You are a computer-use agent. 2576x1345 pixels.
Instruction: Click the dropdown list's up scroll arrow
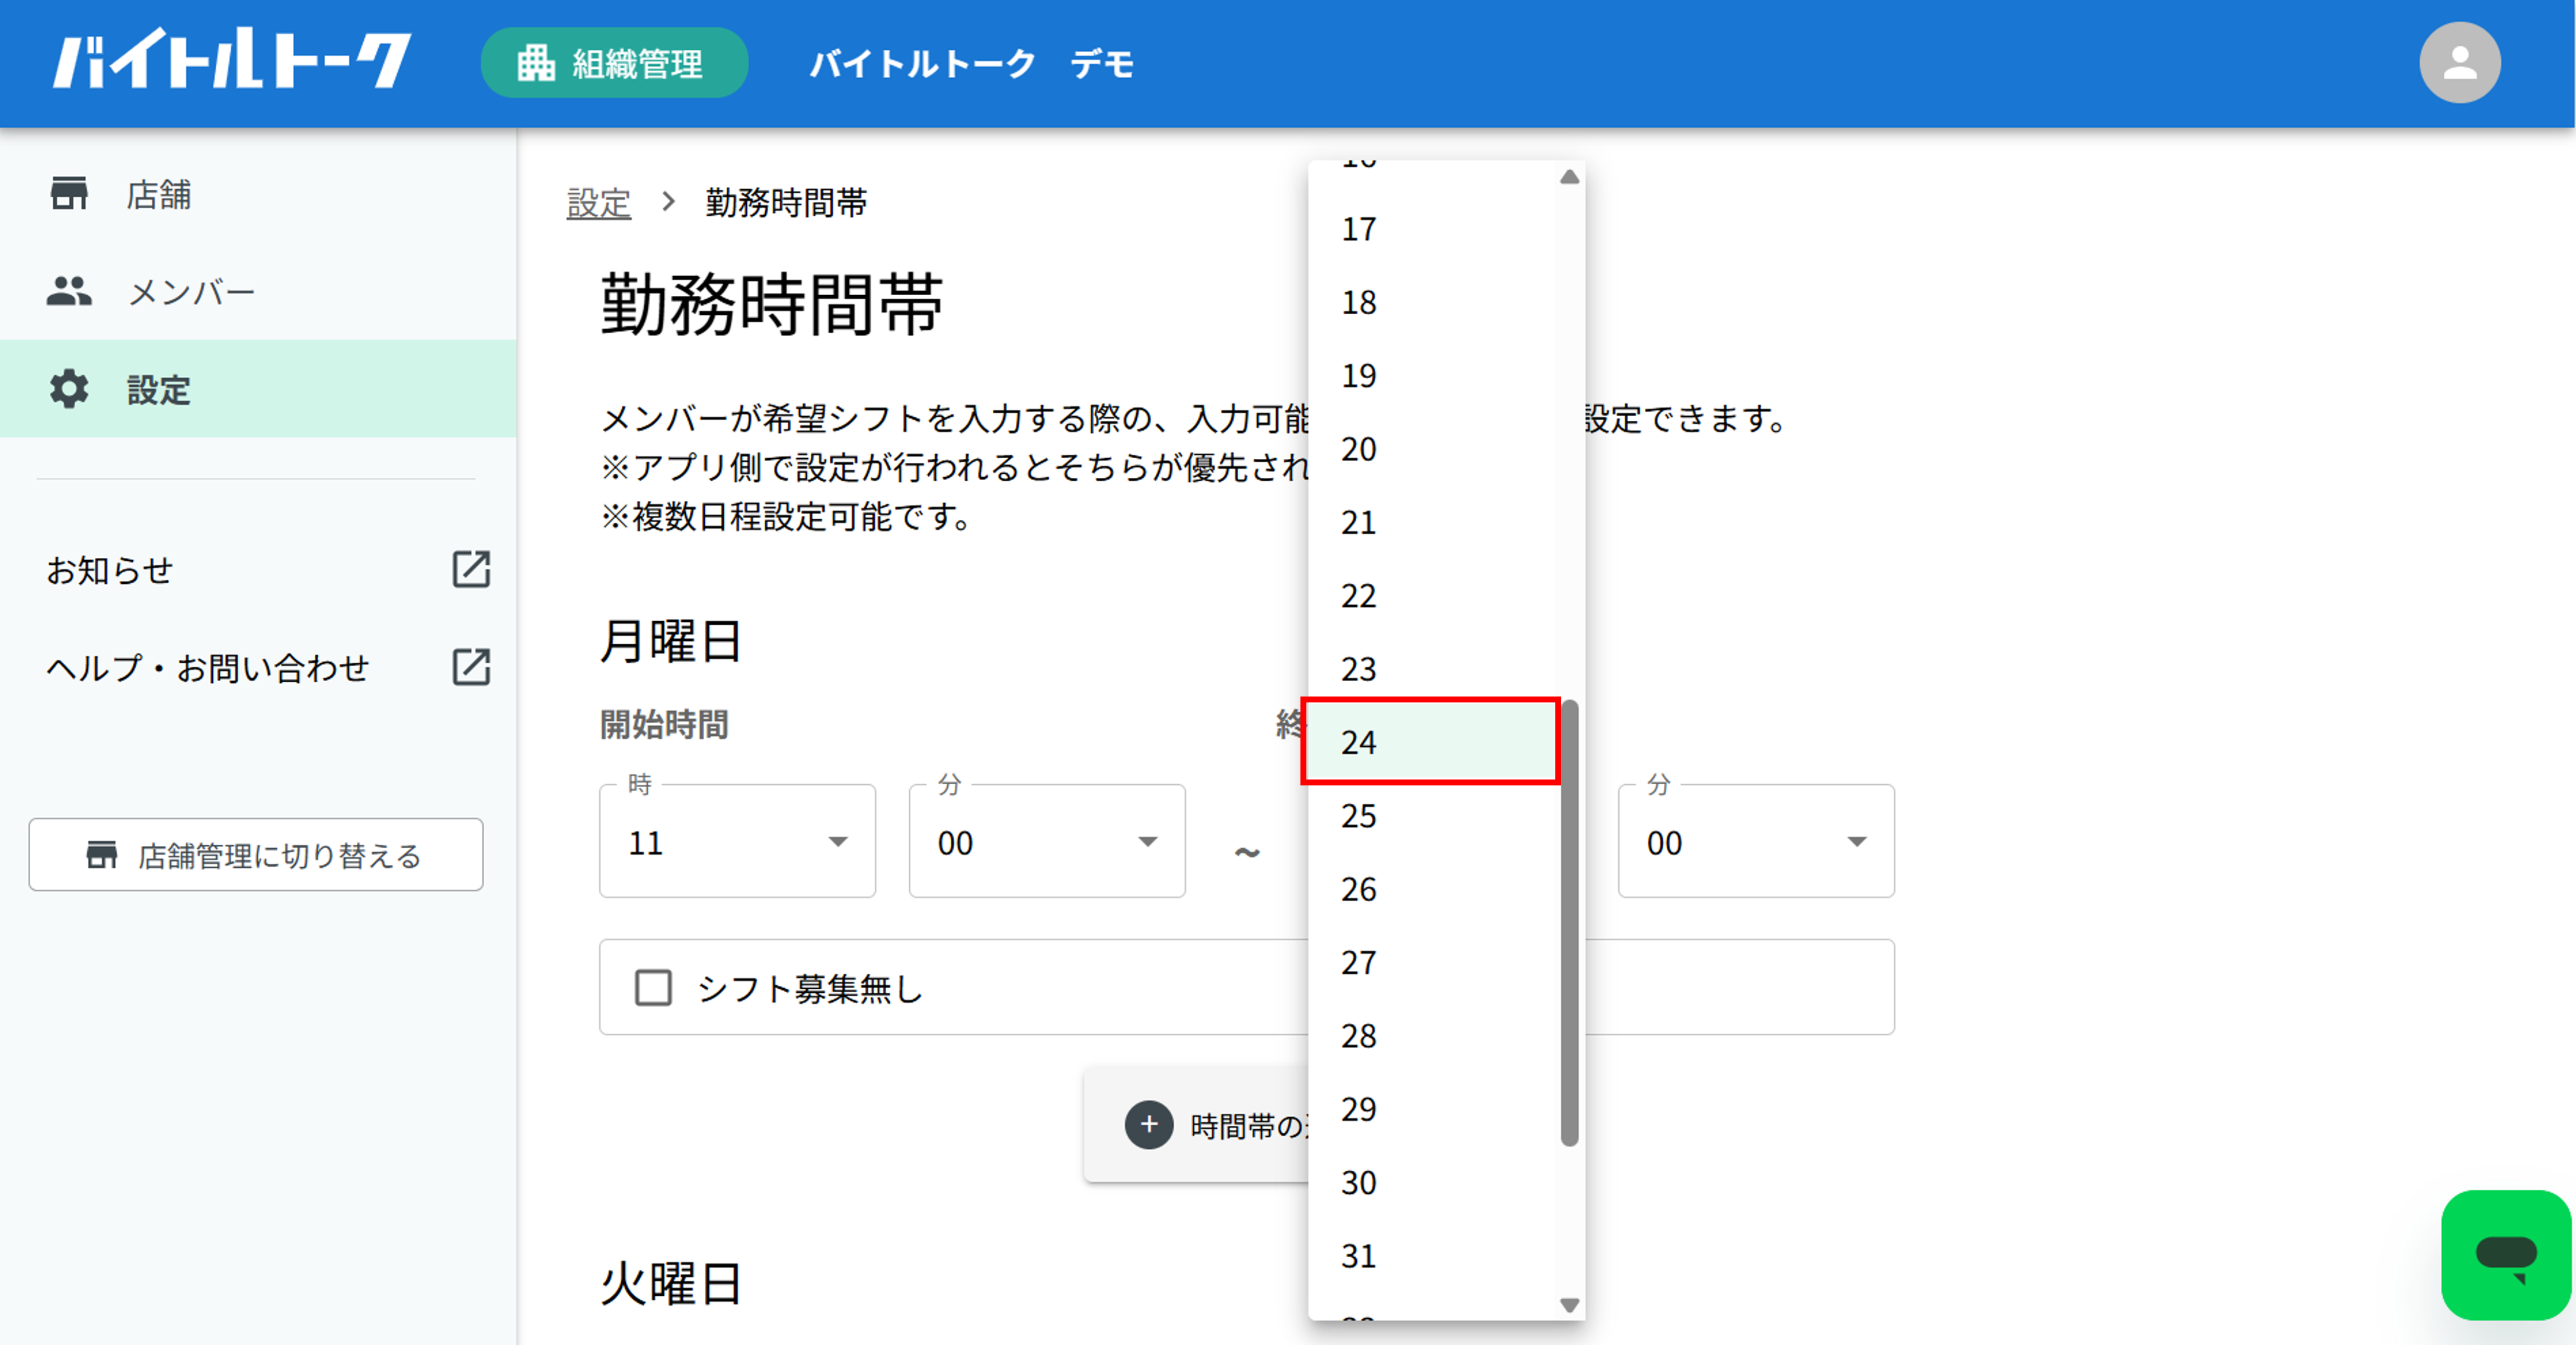[x=1569, y=177]
